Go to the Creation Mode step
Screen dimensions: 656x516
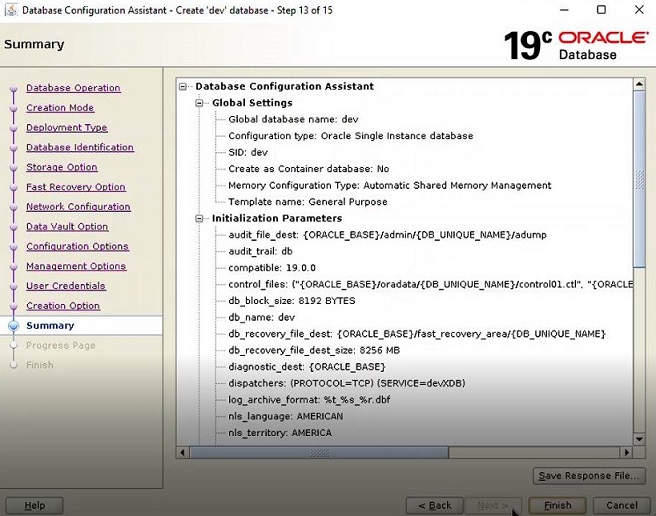(x=60, y=108)
